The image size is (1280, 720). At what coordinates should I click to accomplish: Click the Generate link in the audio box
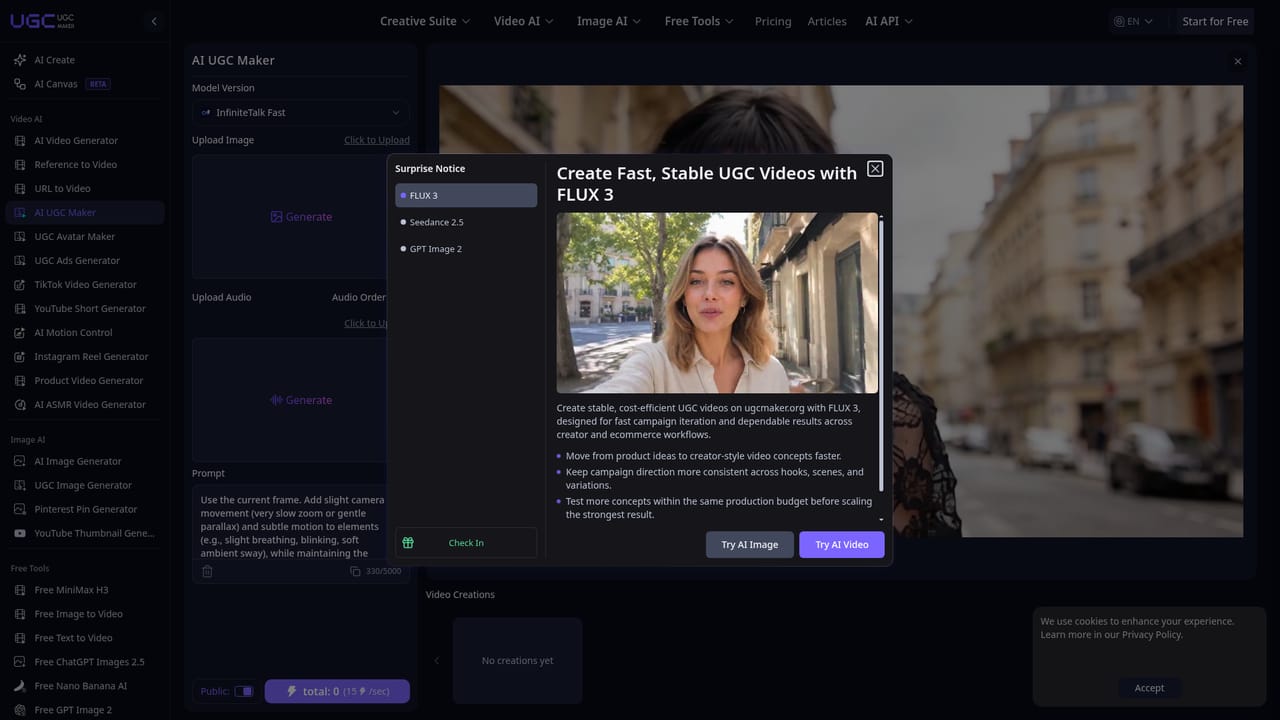pos(301,400)
